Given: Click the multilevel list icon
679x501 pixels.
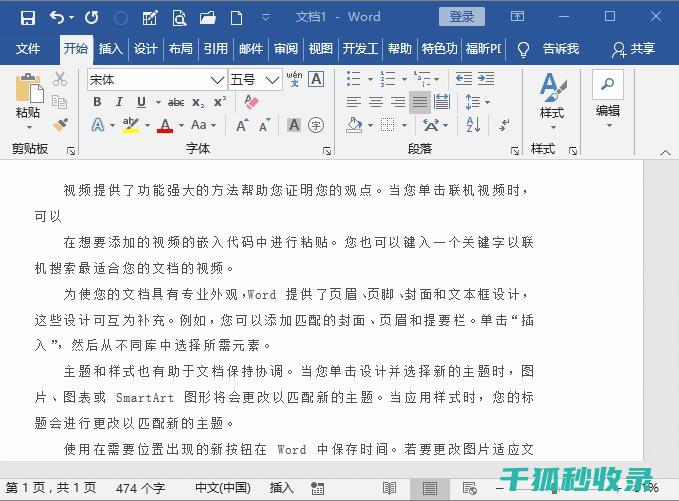Looking at the screenshot, I should [x=422, y=79].
